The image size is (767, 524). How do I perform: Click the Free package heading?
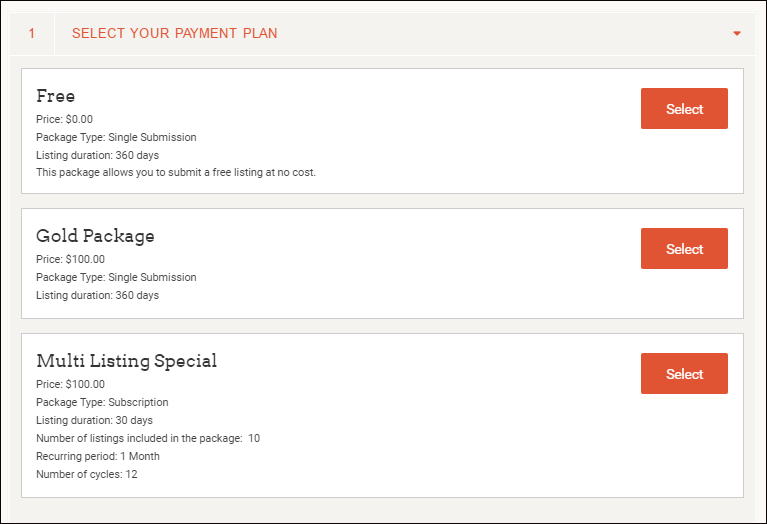click(x=56, y=96)
